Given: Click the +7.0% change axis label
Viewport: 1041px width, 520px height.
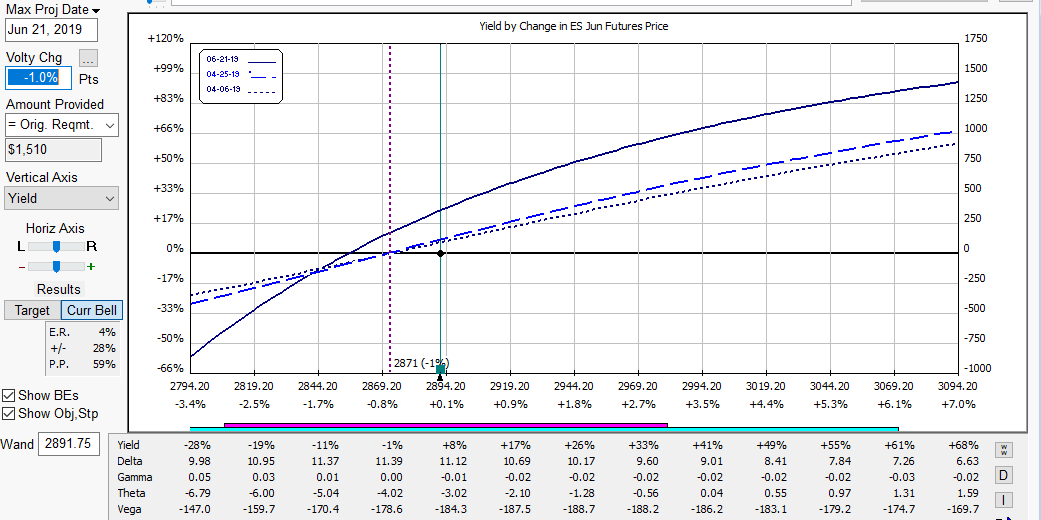Looking at the screenshot, I should (x=958, y=404).
